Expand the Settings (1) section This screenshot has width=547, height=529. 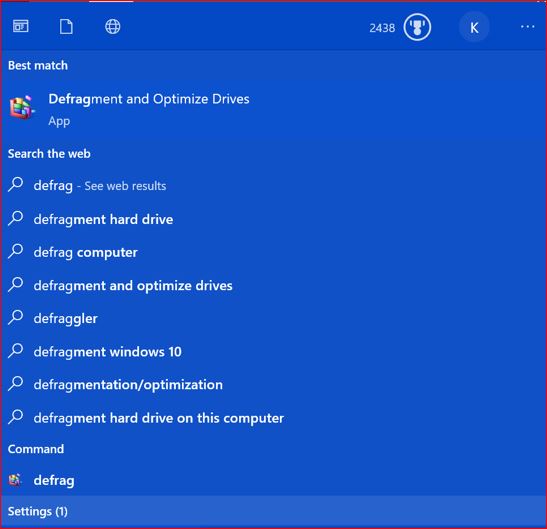point(274,511)
